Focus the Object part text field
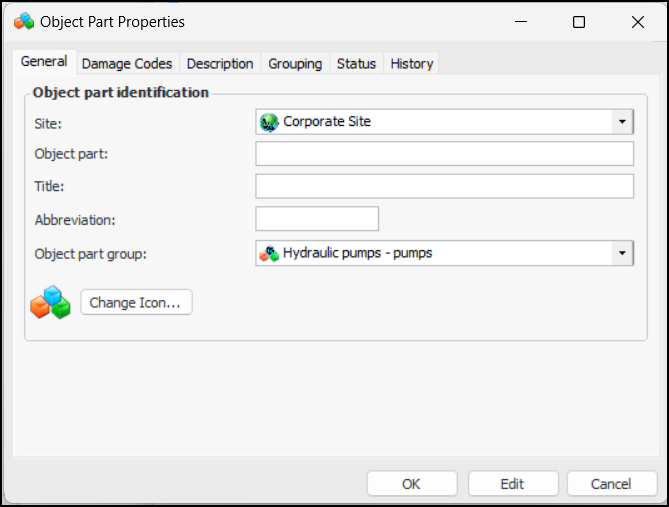 pyautogui.click(x=444, y=154)
